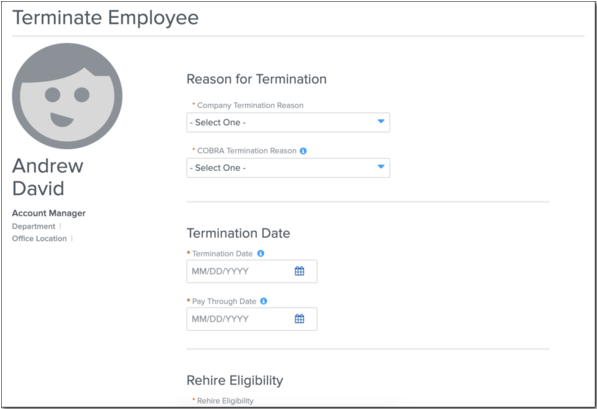Click the Rehire Eligibility section heading
This screenshot has width=597, height=409.
[x=235, y=380]
